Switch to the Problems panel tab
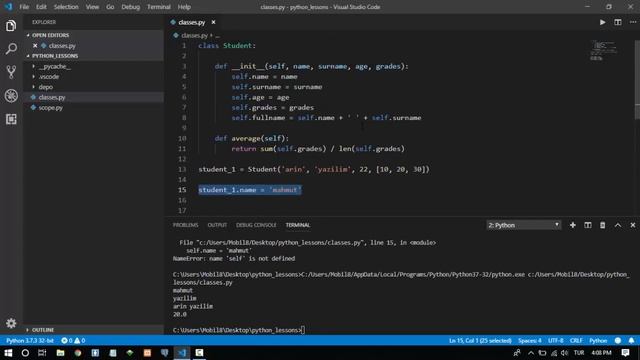The image size is (640, 360). coord(185,225)
